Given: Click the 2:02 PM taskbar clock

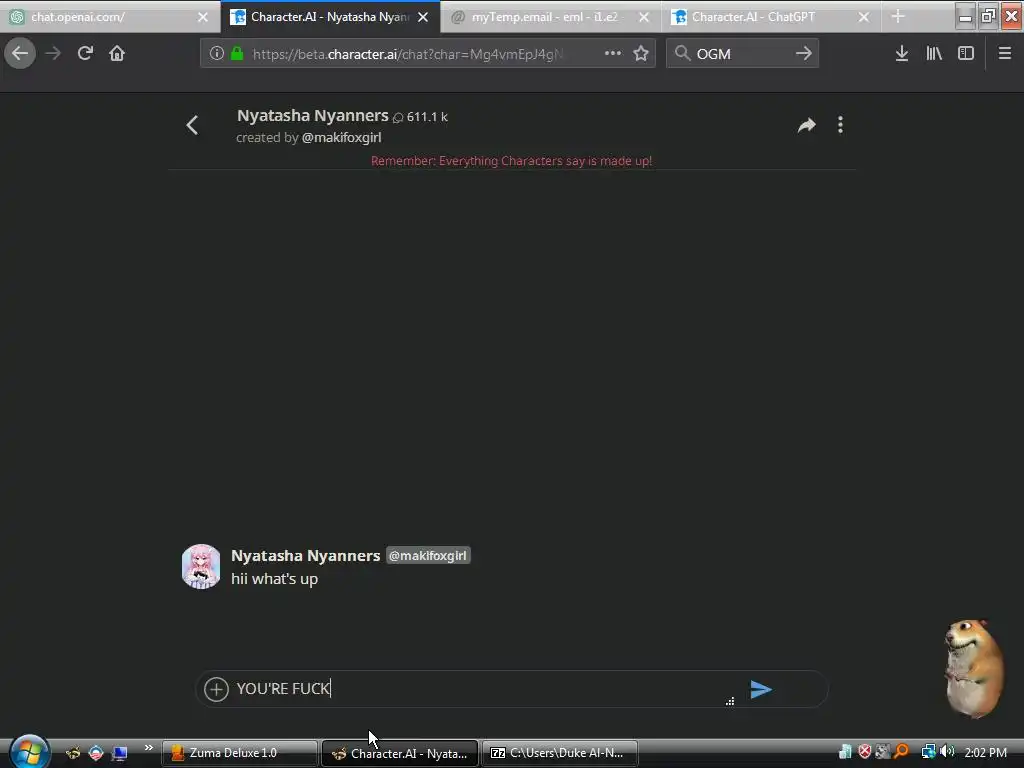Looking at the screenshot, I should [985, 753].
